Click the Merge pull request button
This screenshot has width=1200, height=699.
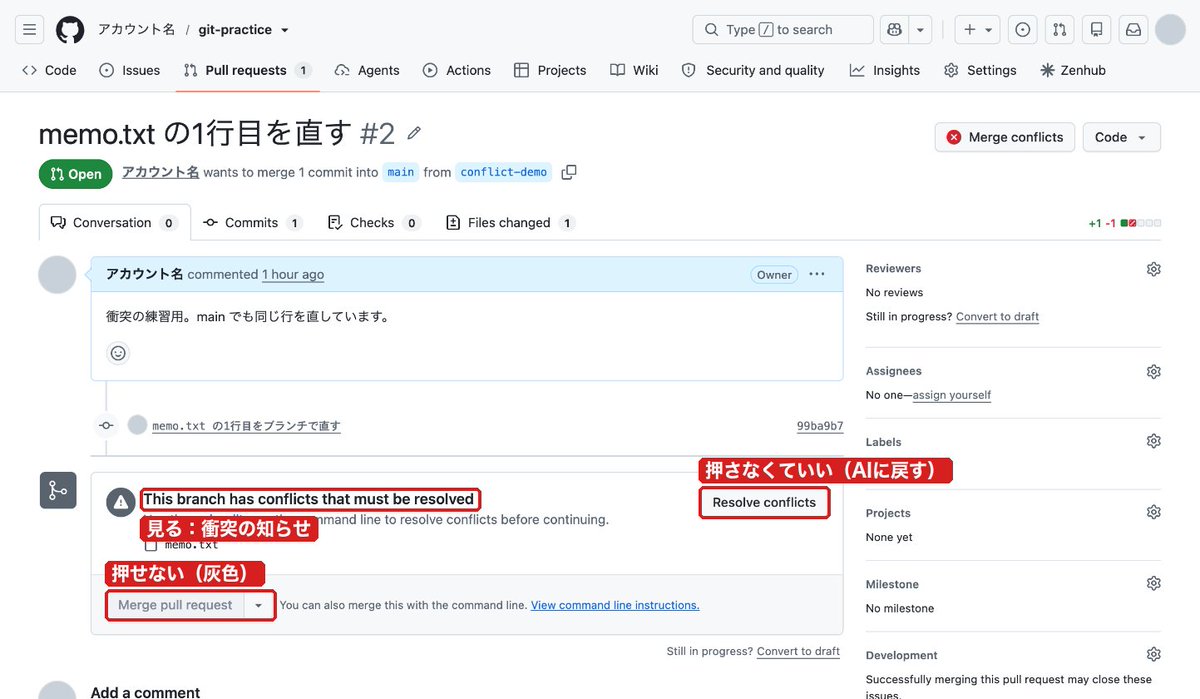(175, 605)
